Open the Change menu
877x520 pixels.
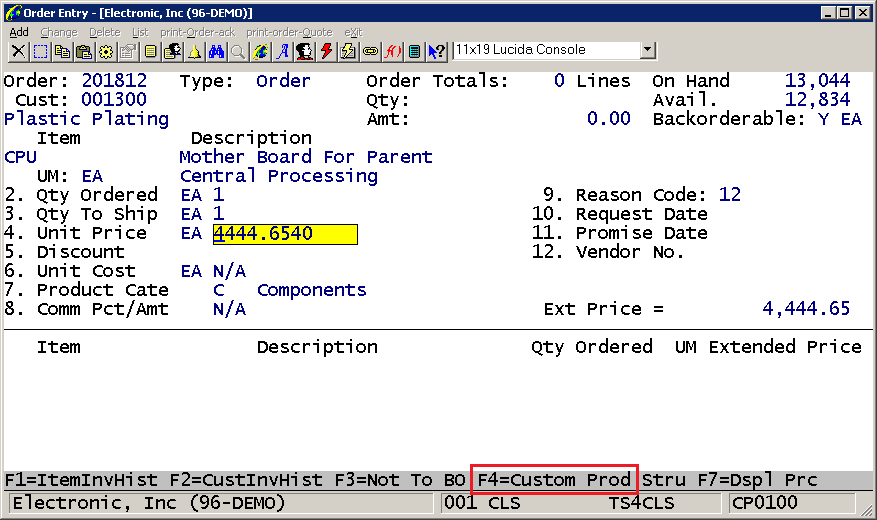[59, 32]
